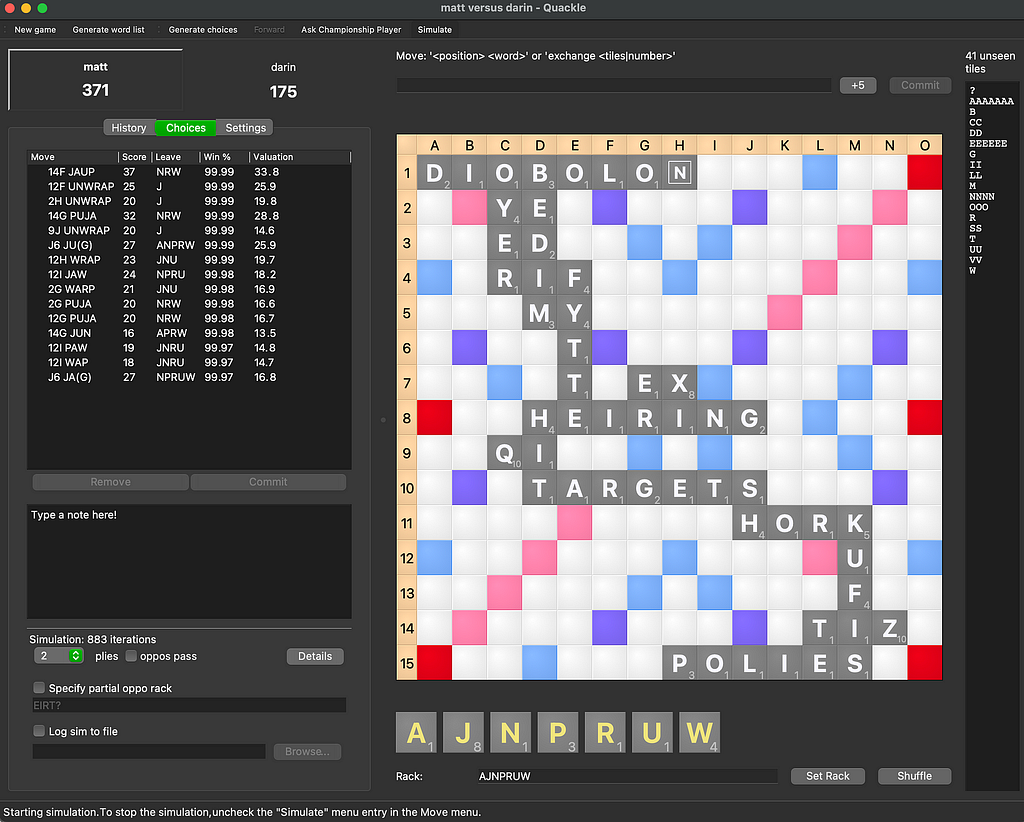Image resolution: width=1024 pixels, height=822 pixels.
Task: Click the blue double-letter square at D15
Action: point(539,663)
